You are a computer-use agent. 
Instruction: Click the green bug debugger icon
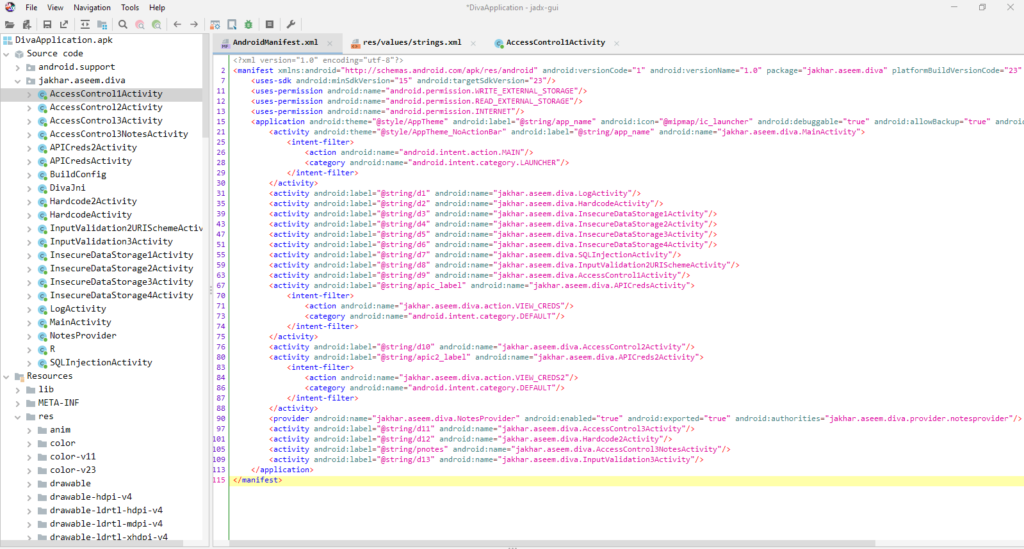249,25
